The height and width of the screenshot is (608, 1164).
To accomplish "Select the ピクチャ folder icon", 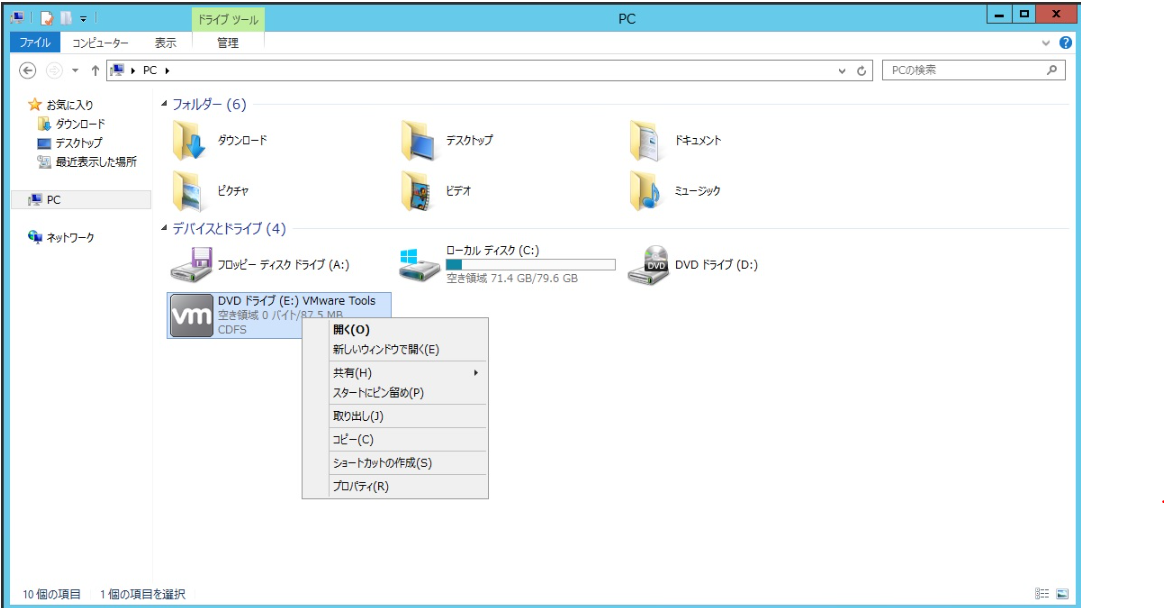I will pyautogui.click(x=188, y=191).
